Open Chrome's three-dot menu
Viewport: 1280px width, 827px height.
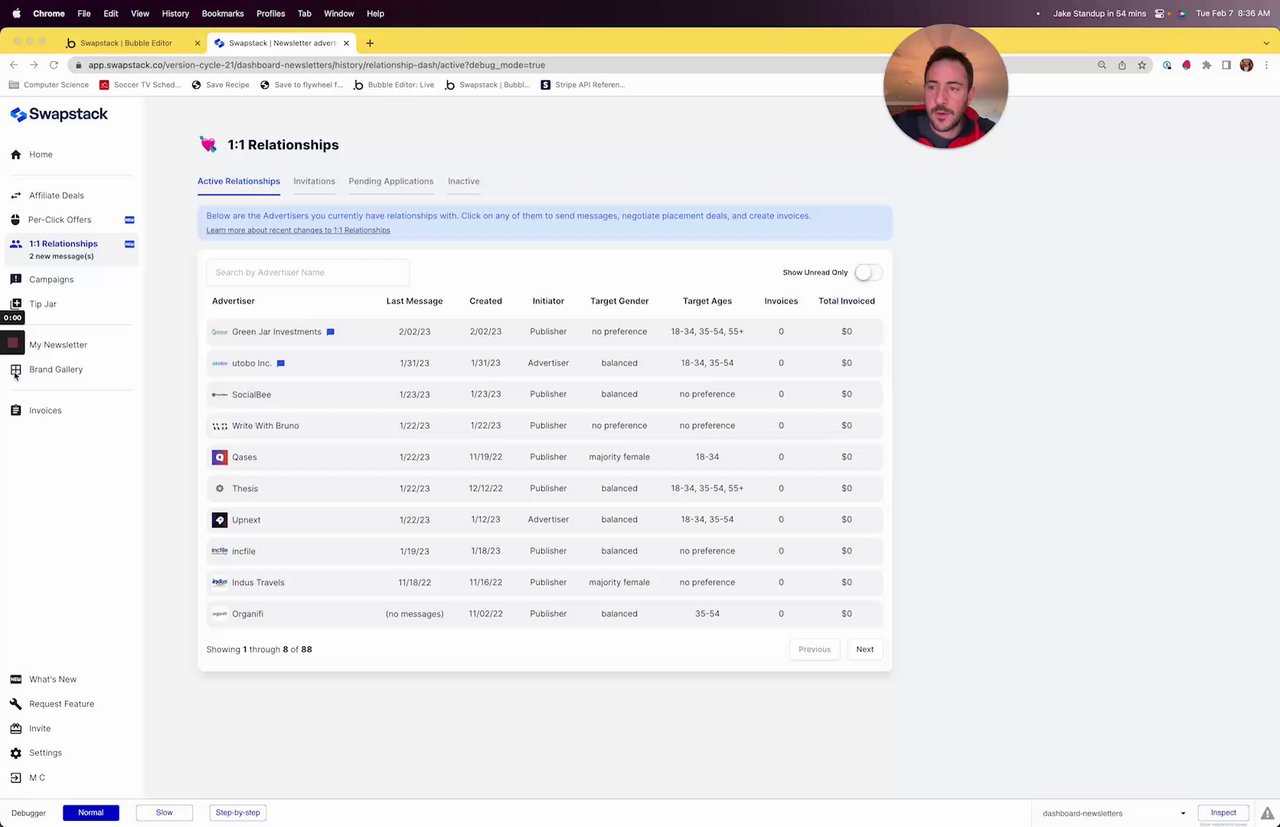pos(1266,65)
